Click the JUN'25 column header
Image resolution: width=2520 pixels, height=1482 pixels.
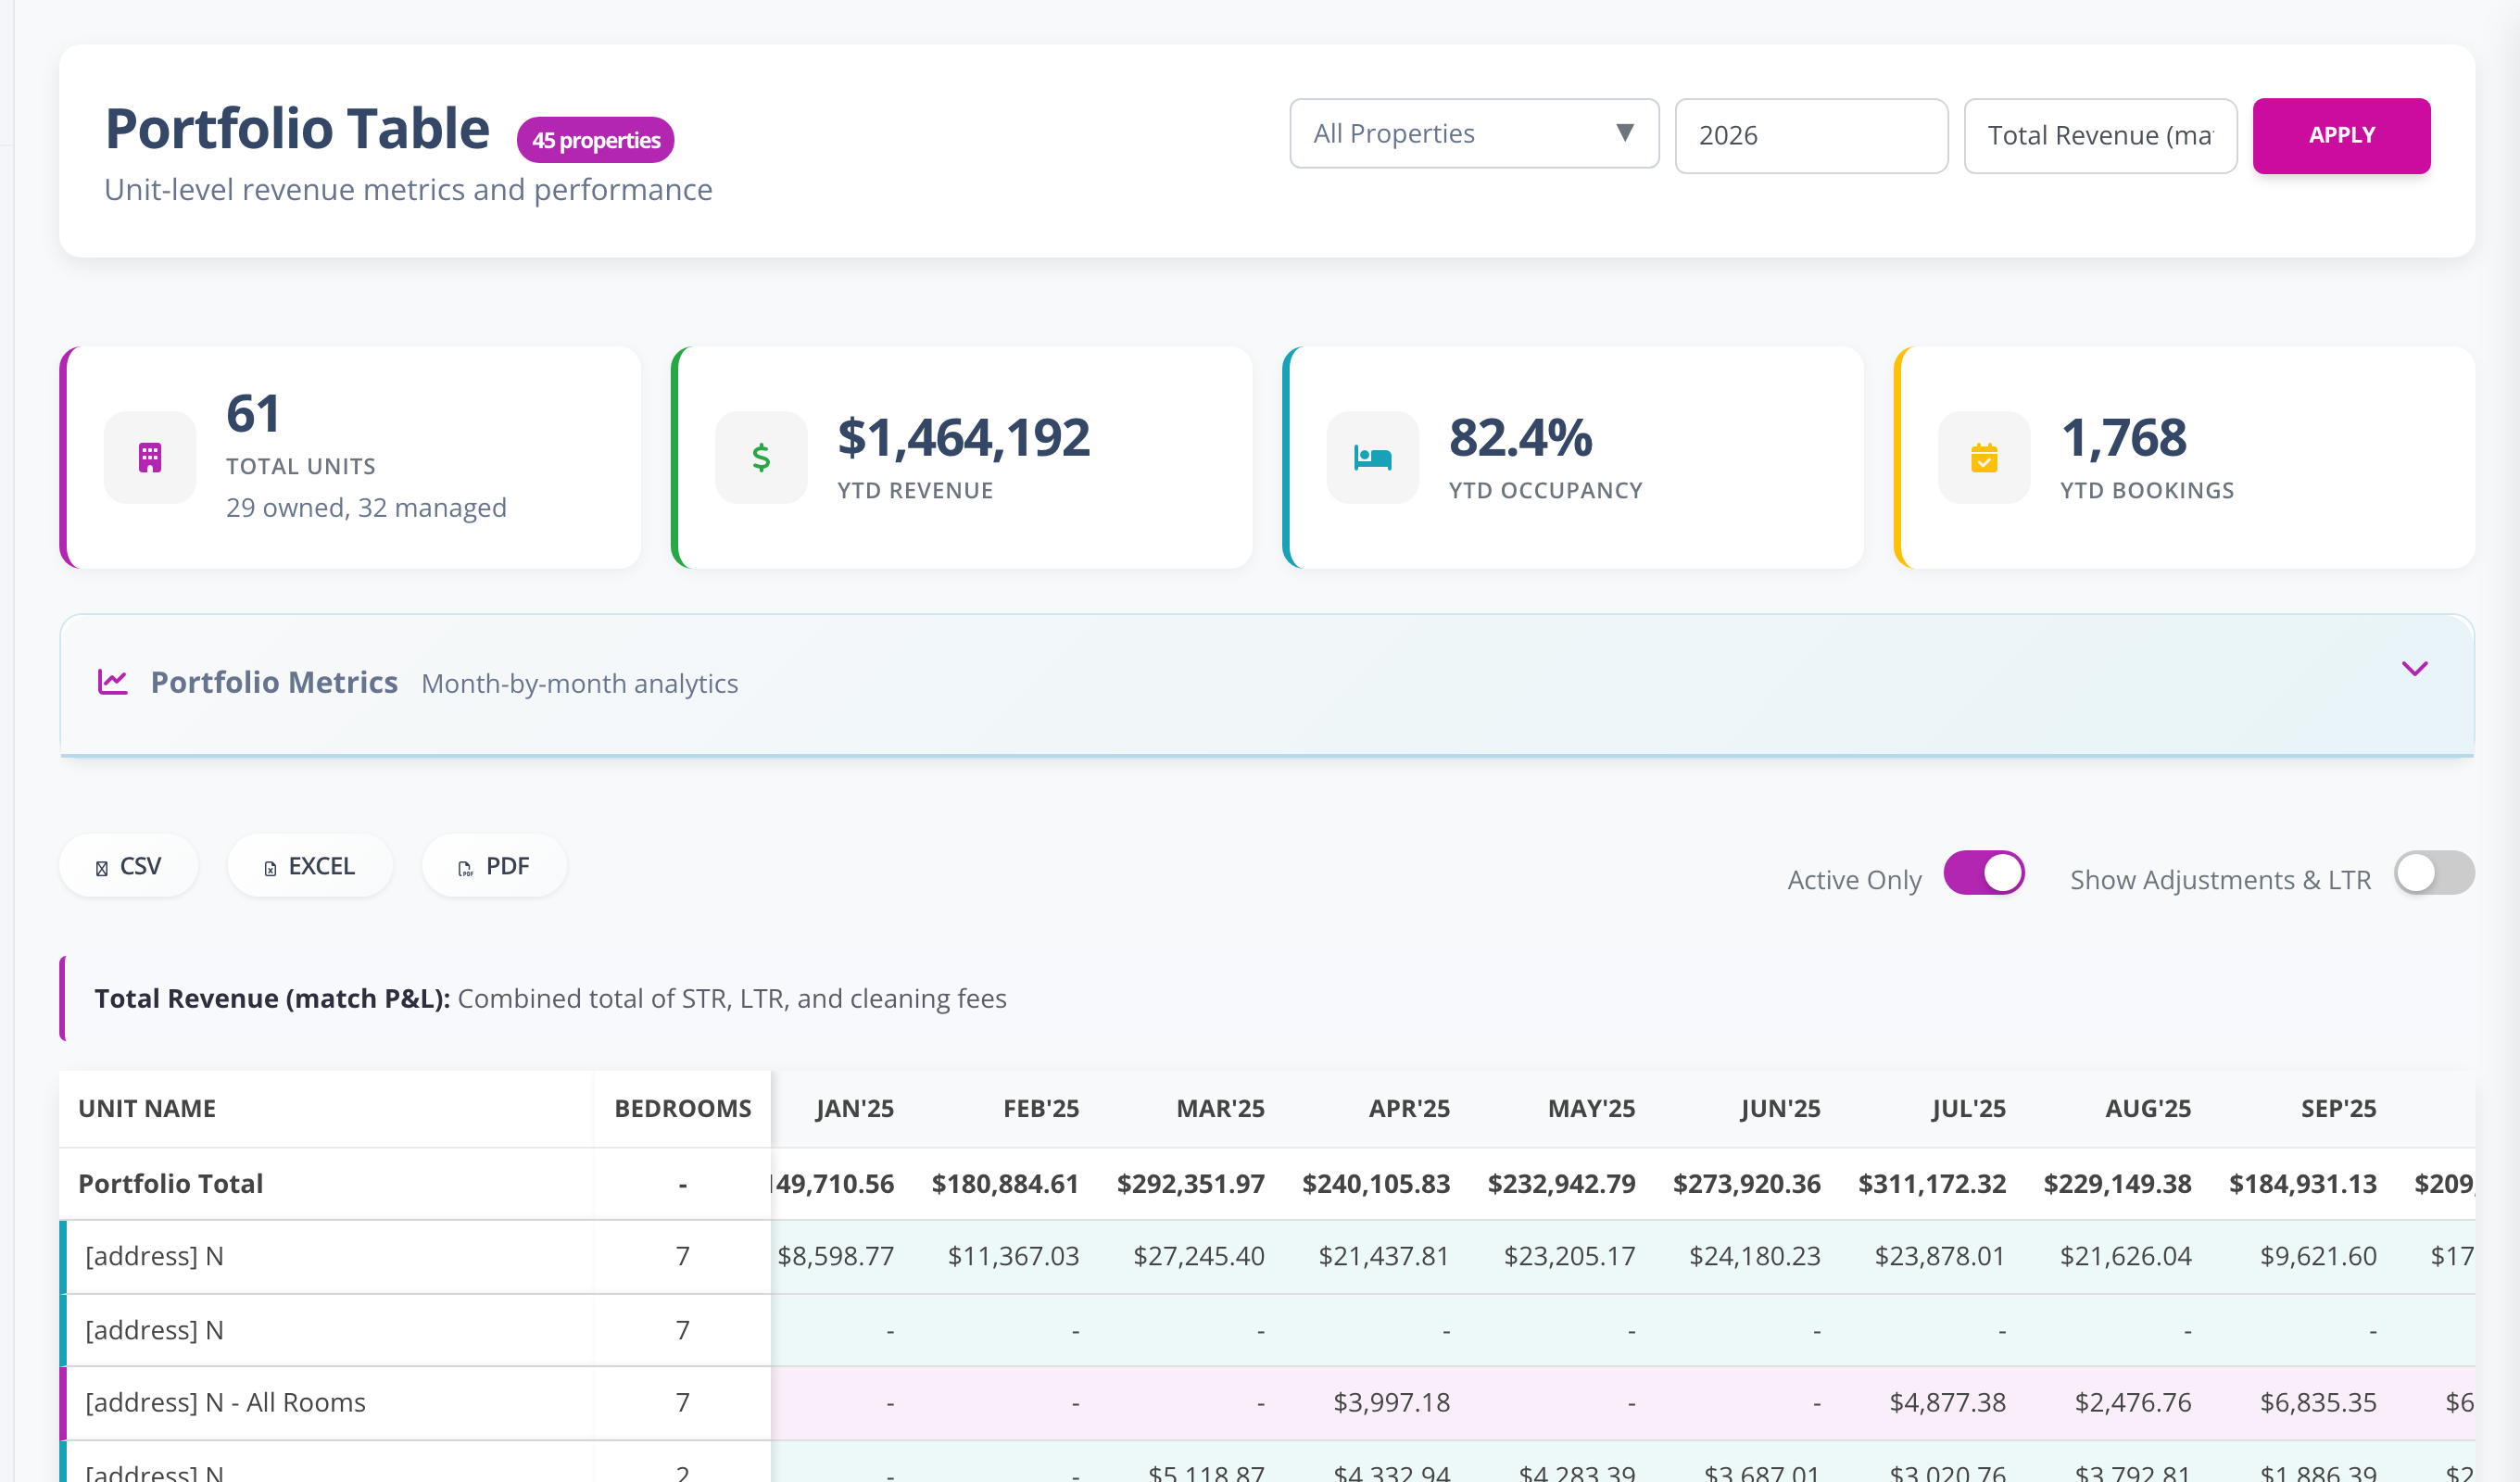point(1780,1108)
